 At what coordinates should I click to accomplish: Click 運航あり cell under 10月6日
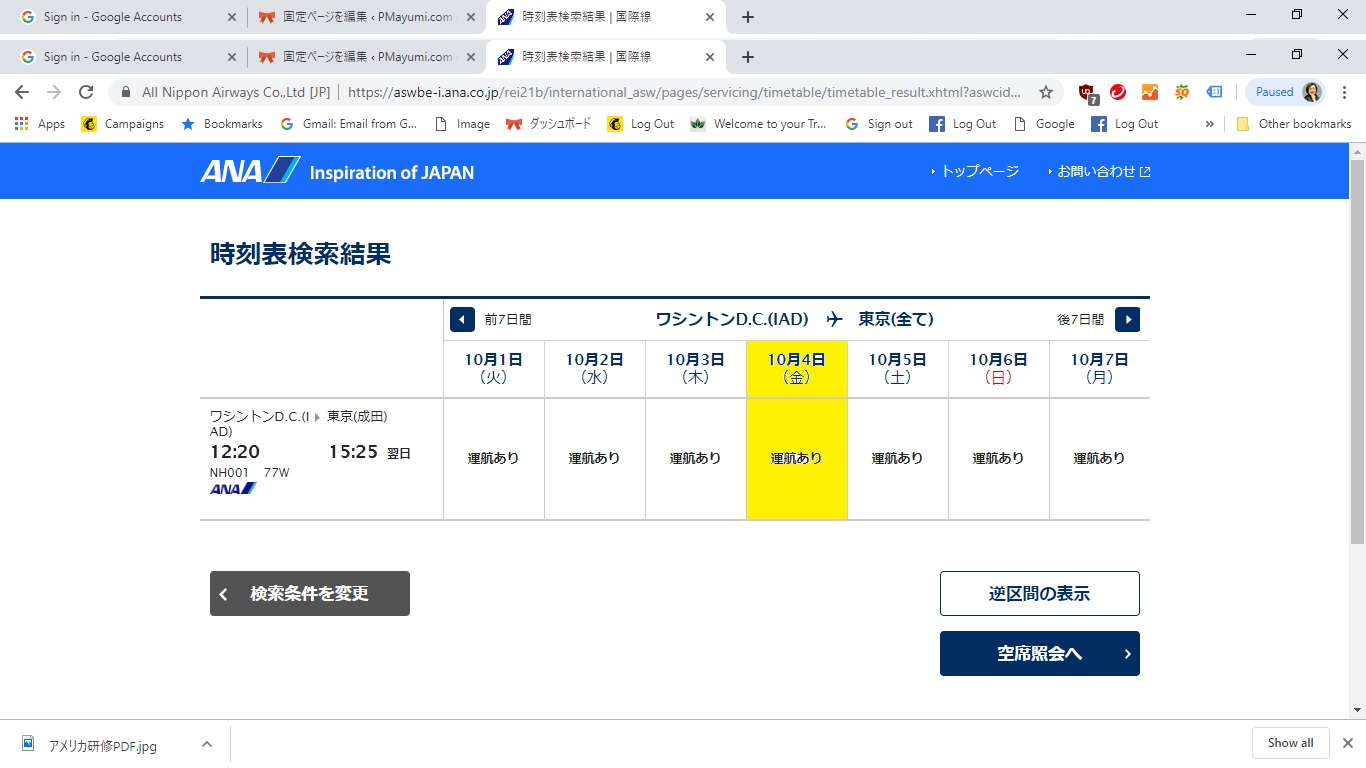(998, 459)
